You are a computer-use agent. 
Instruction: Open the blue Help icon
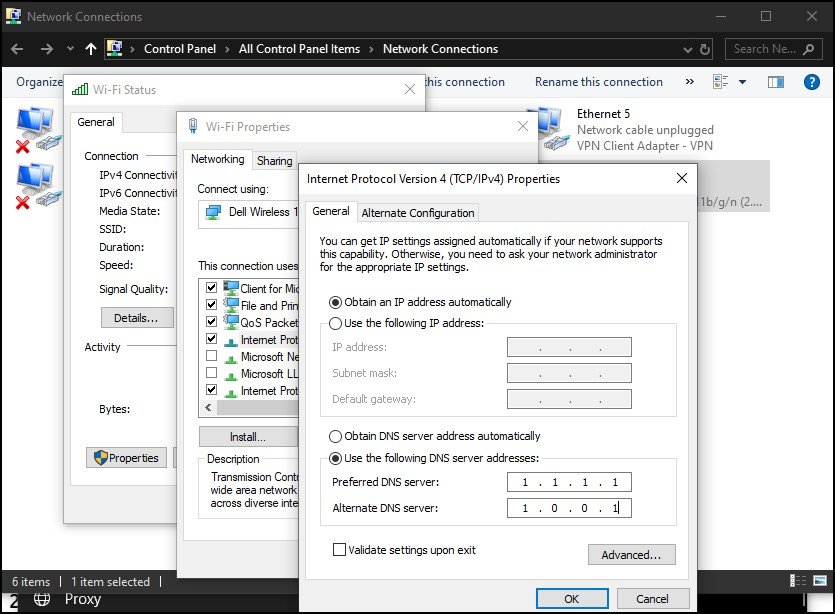[x=811, y=81]
